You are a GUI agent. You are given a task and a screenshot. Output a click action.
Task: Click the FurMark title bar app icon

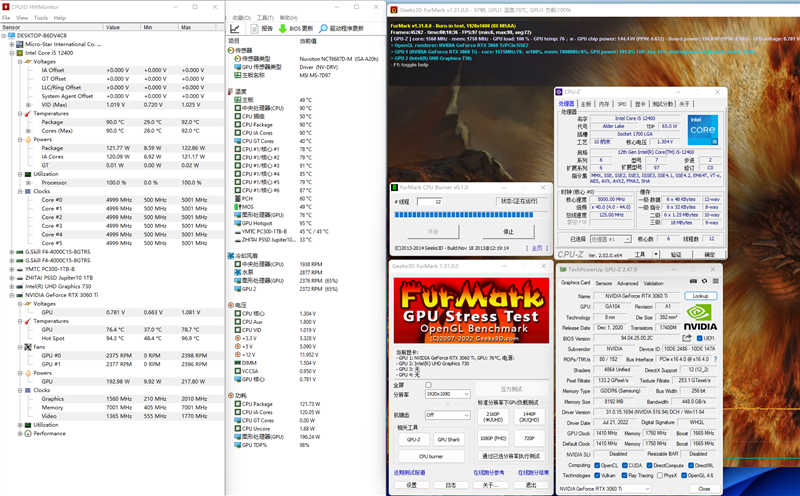coord(394,10)
